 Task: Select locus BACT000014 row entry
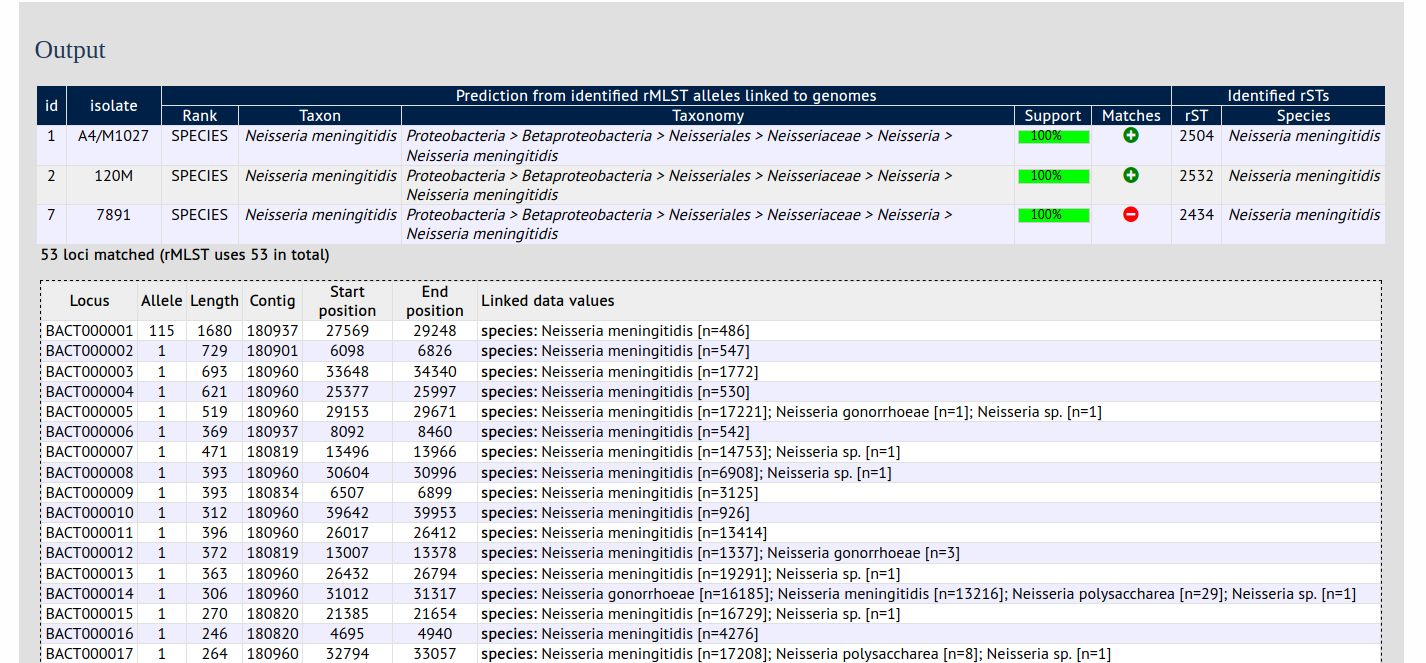tap(89, 594)
